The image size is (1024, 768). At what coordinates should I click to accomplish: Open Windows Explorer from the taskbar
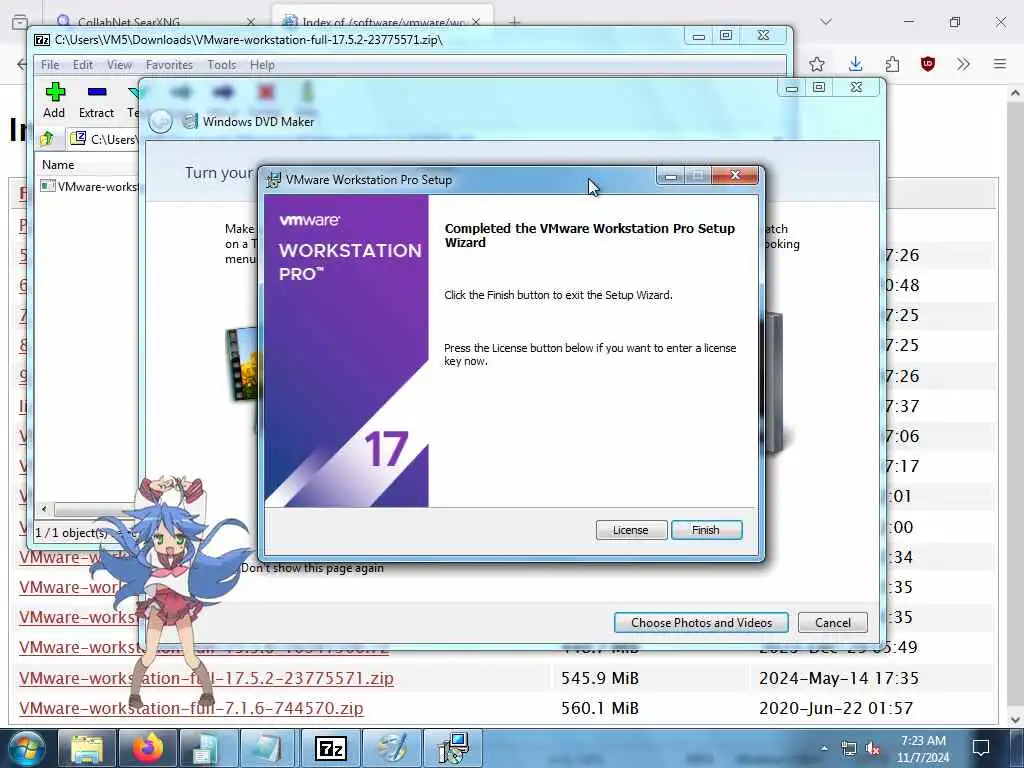pos(86,748)
